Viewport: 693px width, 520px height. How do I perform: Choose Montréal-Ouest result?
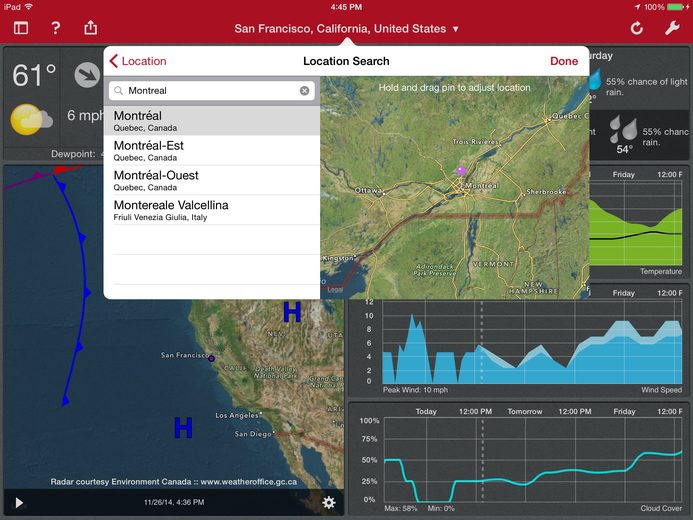click(x=212, y=180)
